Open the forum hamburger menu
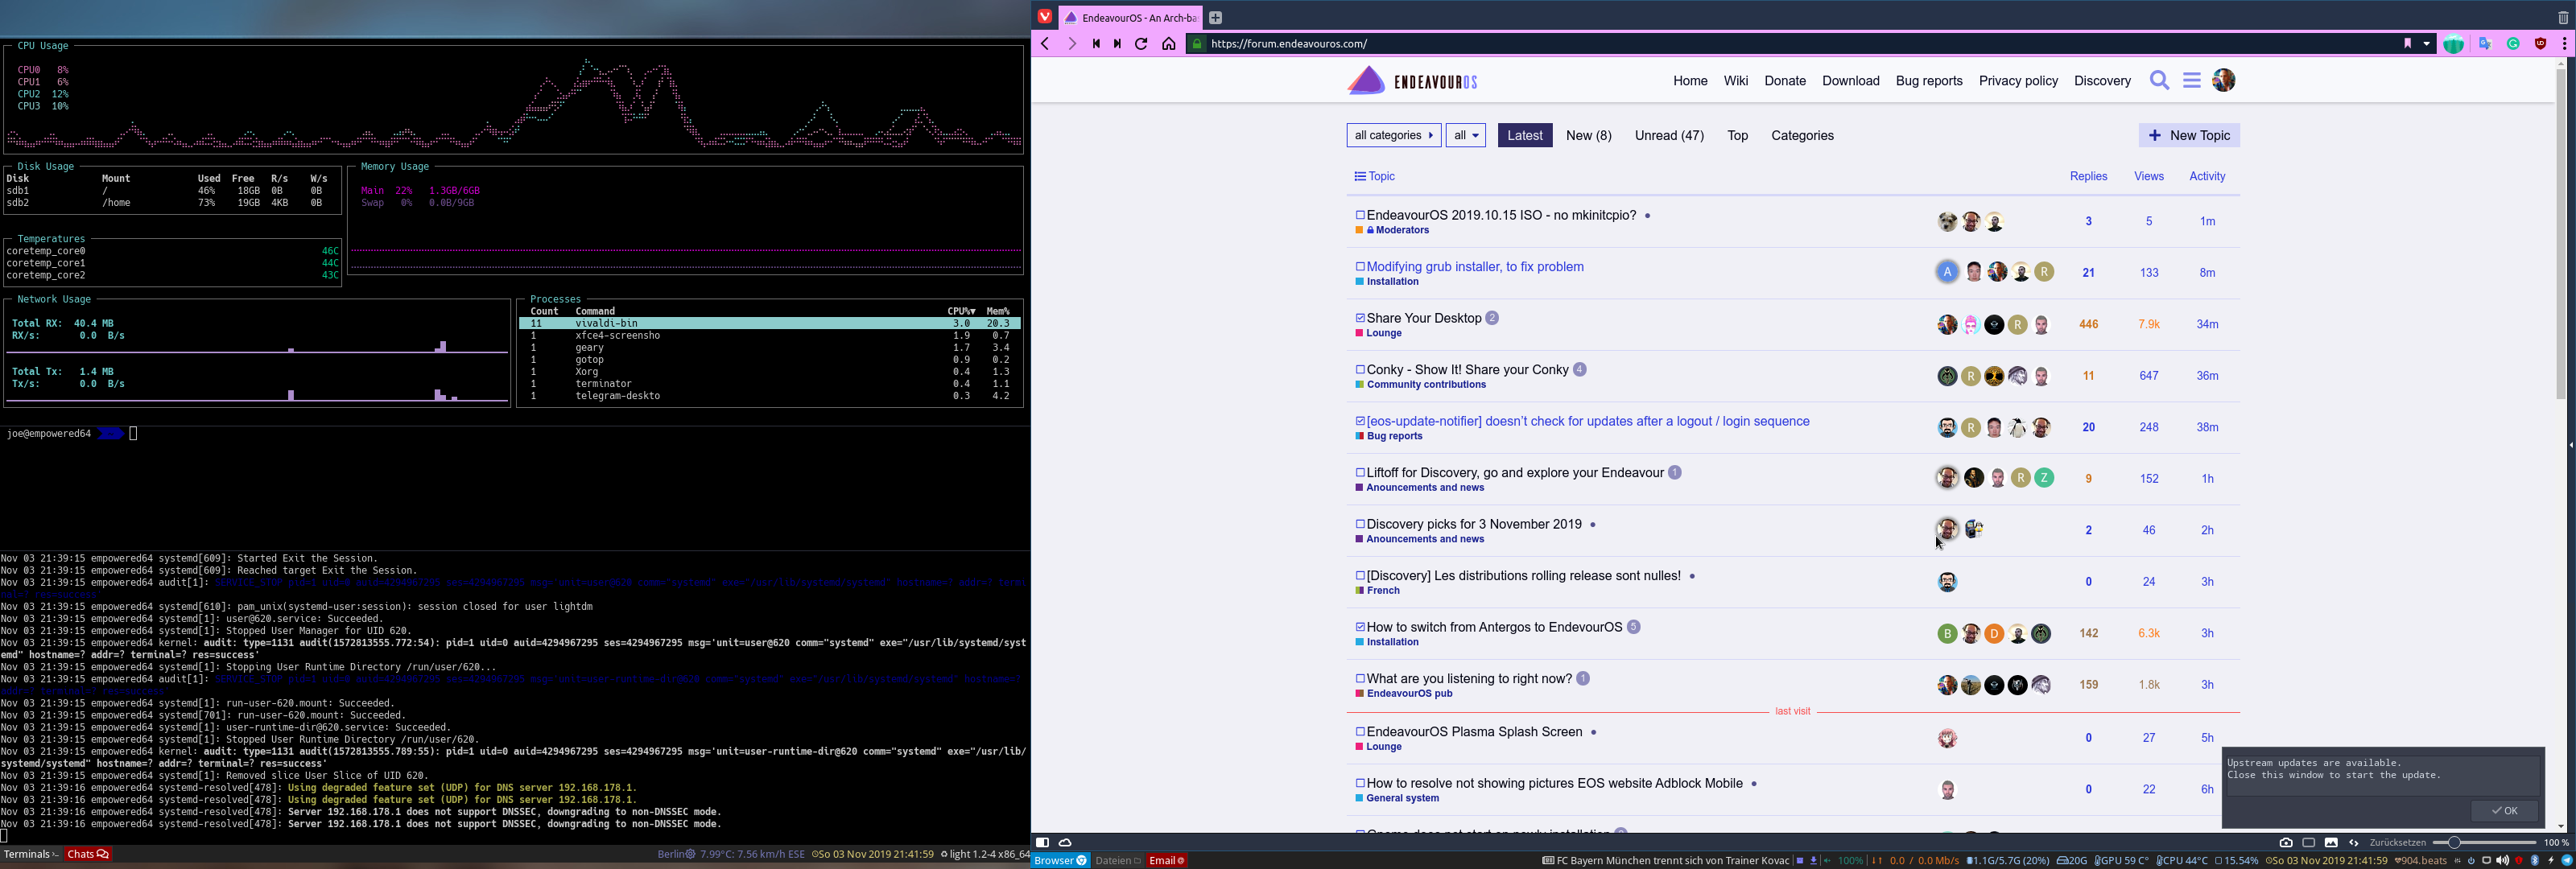The width and height of the screenshot is (2576, 869). click(x=2192, y=81)
